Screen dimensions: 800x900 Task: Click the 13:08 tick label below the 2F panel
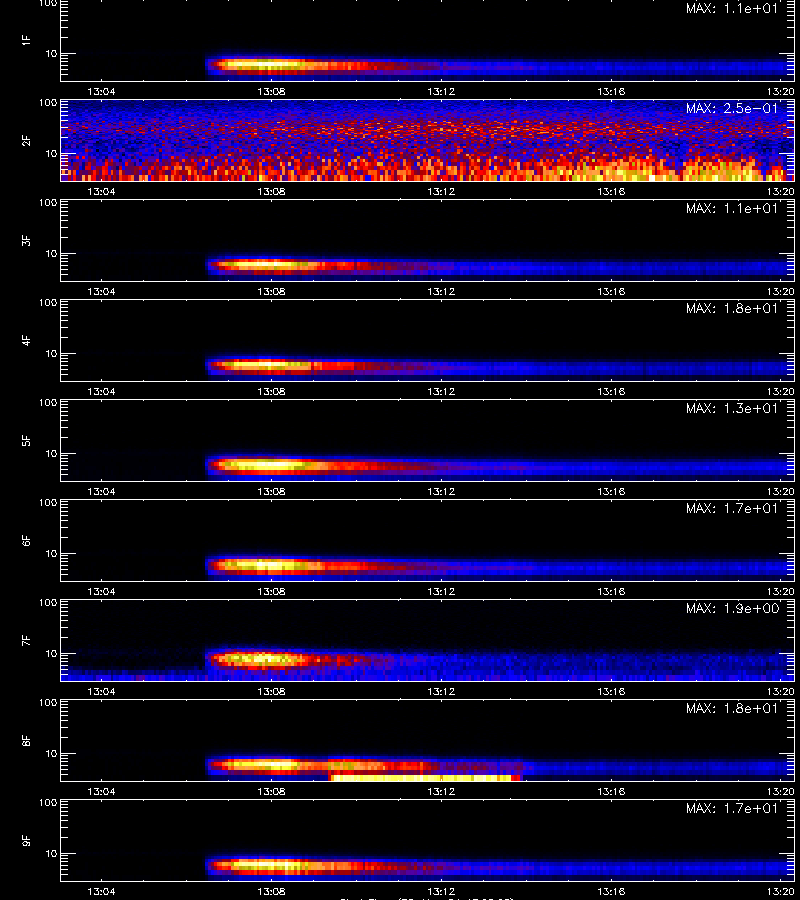pos(271,191)
